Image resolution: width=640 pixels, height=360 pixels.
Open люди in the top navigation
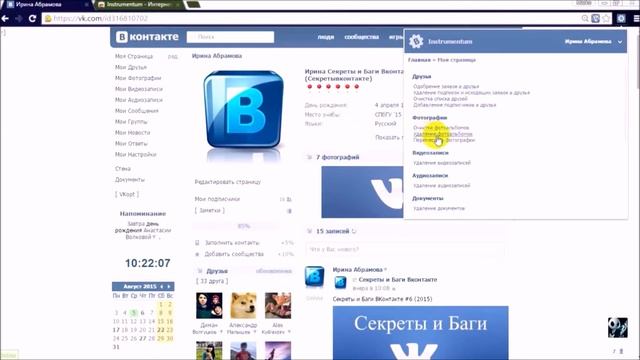pyautogui.click(x=326, y=37)
